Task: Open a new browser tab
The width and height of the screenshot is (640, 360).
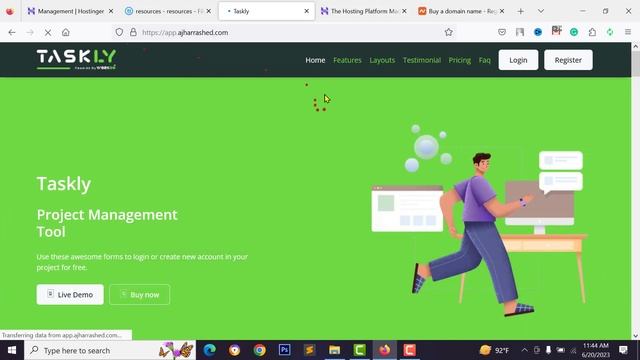Action: (520, 11)
